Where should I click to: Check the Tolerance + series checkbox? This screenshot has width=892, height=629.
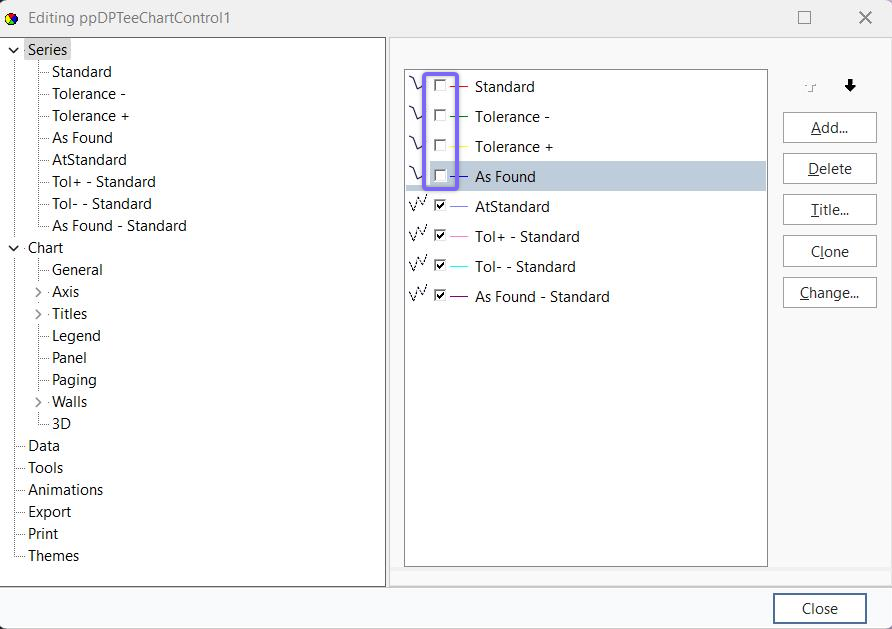(440, 146)
